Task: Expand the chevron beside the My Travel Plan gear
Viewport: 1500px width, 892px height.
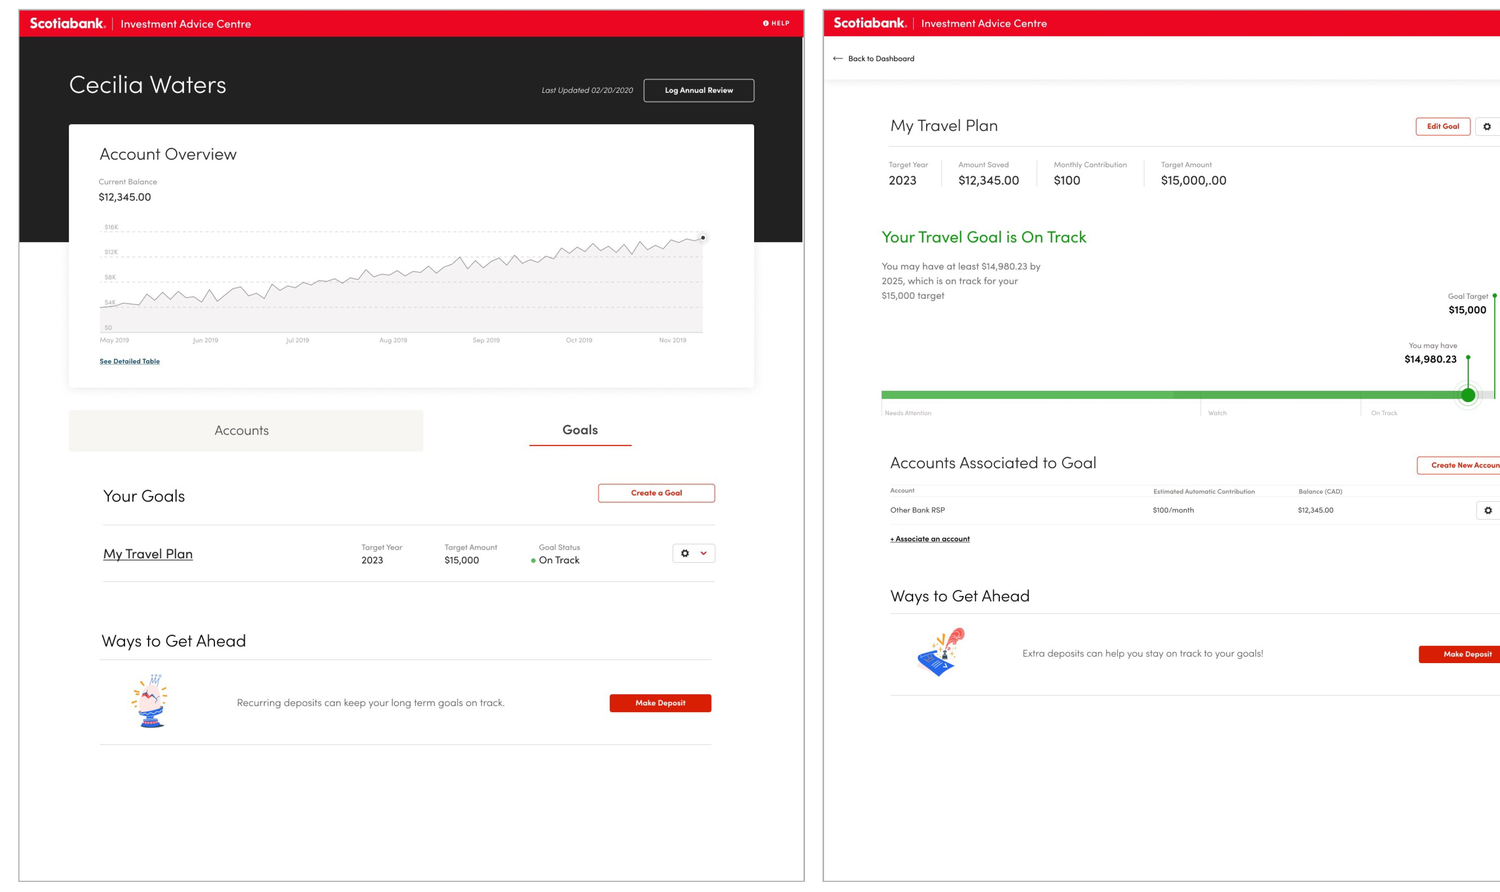Action: [703, 553]
